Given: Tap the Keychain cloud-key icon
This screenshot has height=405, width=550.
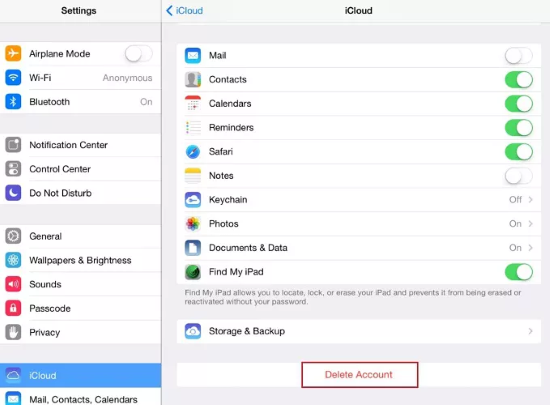Looking at the screenshot, I should pos(193,200).
